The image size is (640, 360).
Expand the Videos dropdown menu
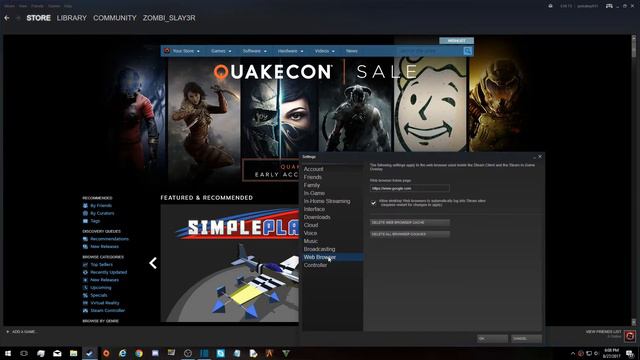click(324, 51)
